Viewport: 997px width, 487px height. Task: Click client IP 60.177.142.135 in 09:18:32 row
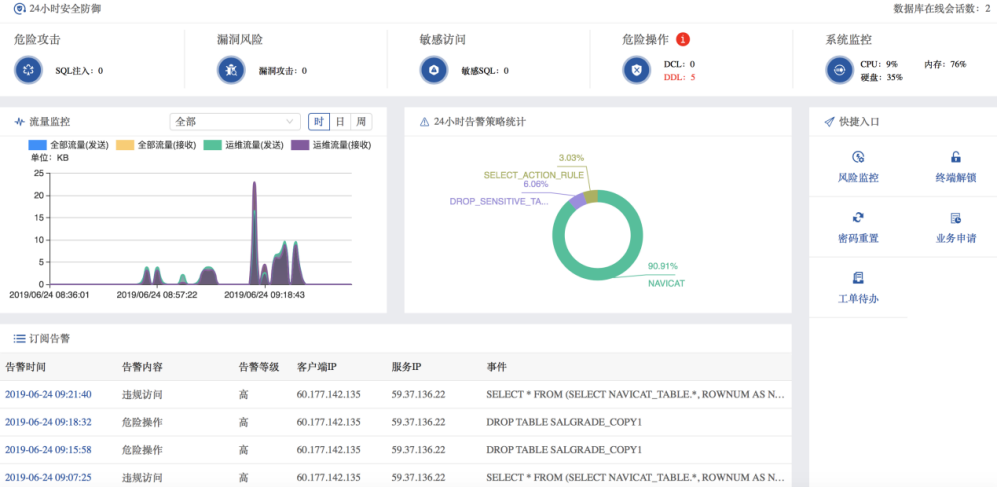pyautogui.click(x=329, y=422)
